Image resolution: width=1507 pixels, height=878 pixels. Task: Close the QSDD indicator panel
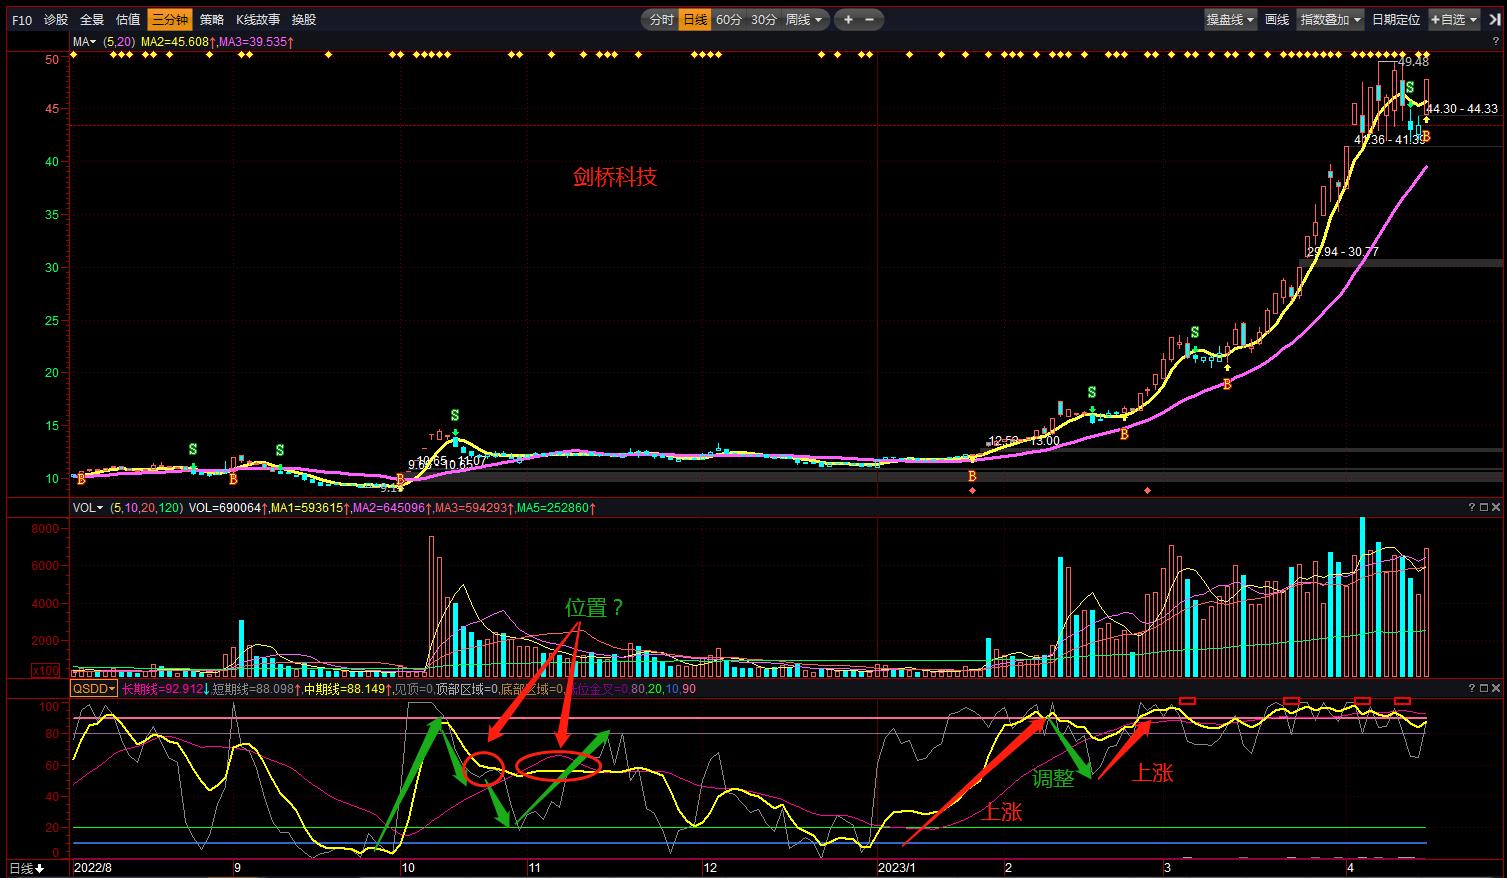pyautogui.click(x=1495, y=689)
